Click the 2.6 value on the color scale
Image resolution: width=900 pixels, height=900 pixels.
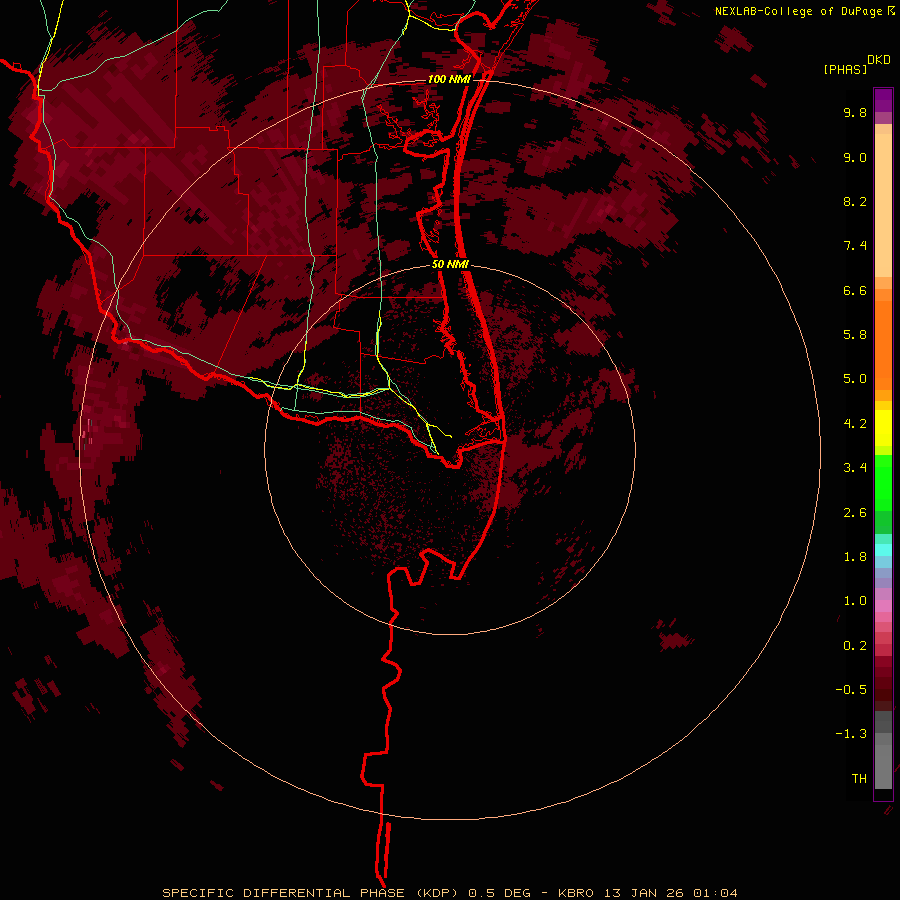[x=855, y=513]
